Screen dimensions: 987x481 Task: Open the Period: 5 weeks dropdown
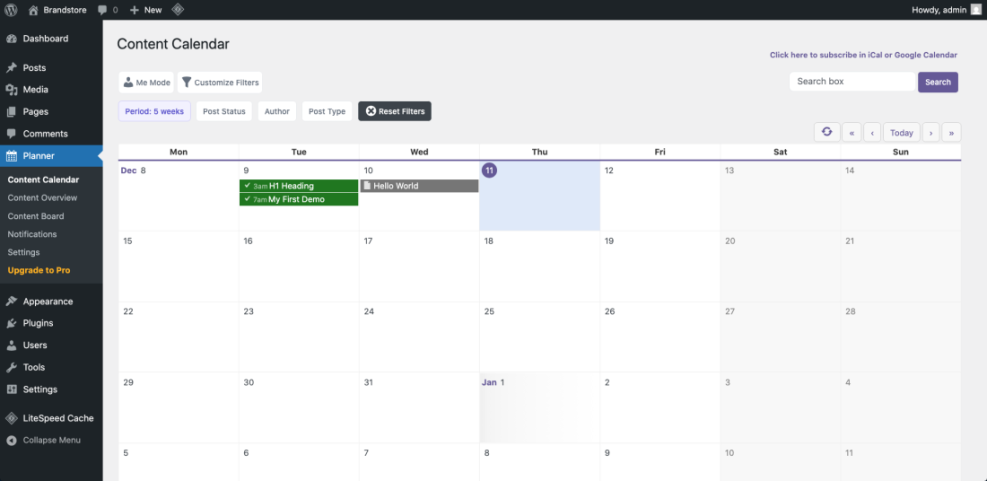point(154,111)
